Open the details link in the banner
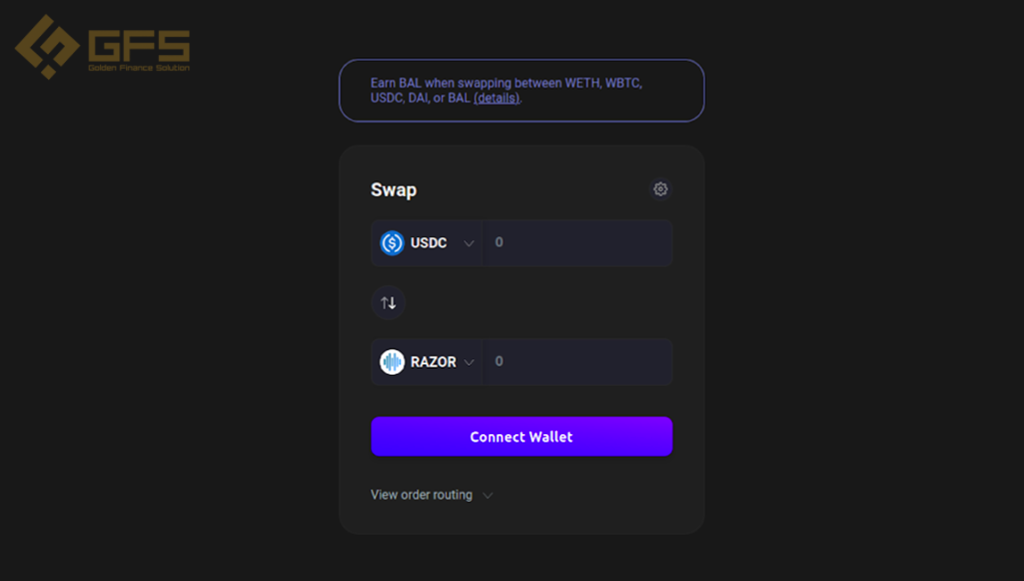Viewport: 1024px width, 581px height. pyautogui.click(x=497, y=99)
